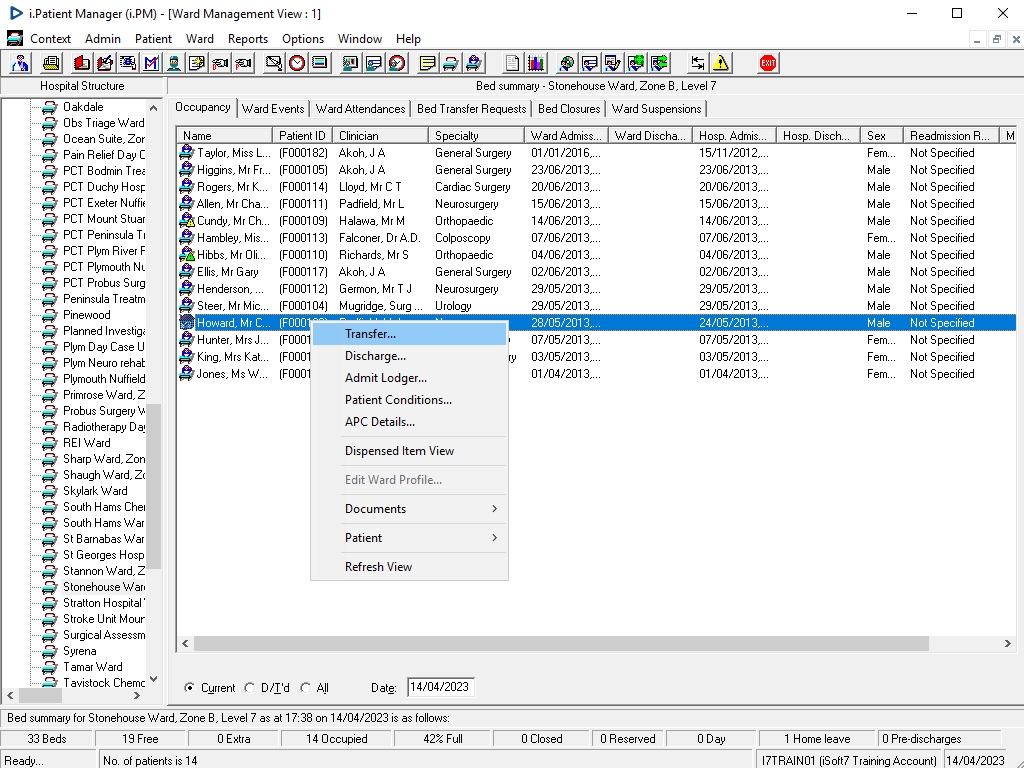Open the Bed Closures tab
Screen dimensions: 1024x768
(x=569, y=109)
